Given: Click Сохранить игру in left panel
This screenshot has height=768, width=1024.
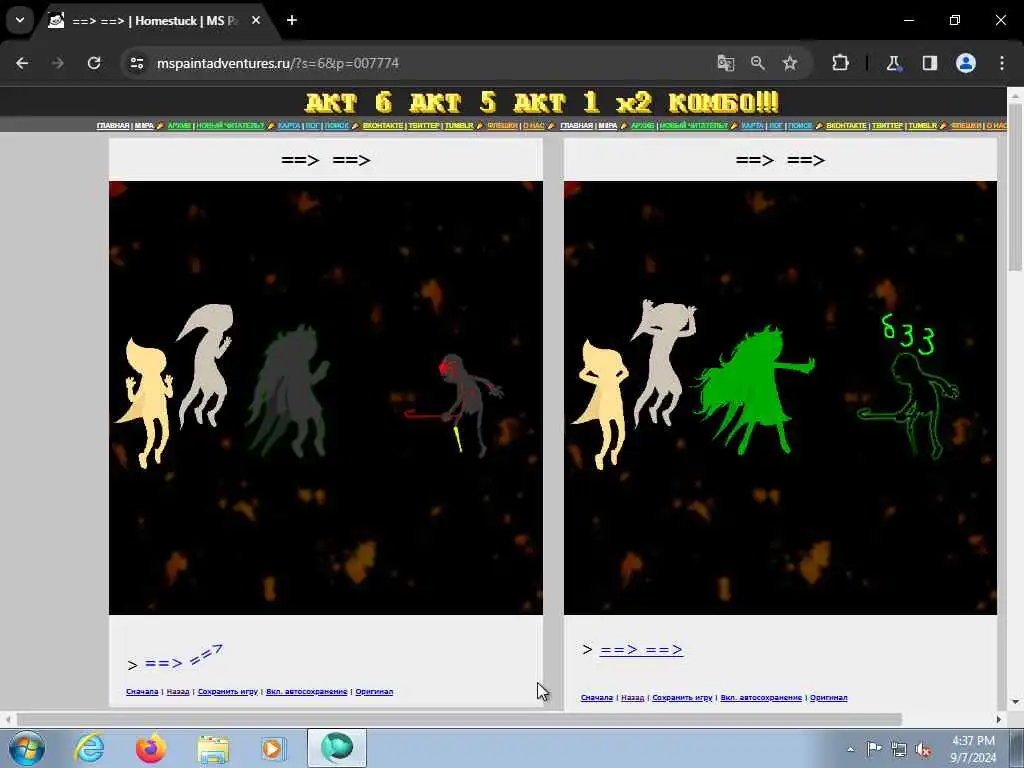Looking at the screenshot, I should point(228,692).
